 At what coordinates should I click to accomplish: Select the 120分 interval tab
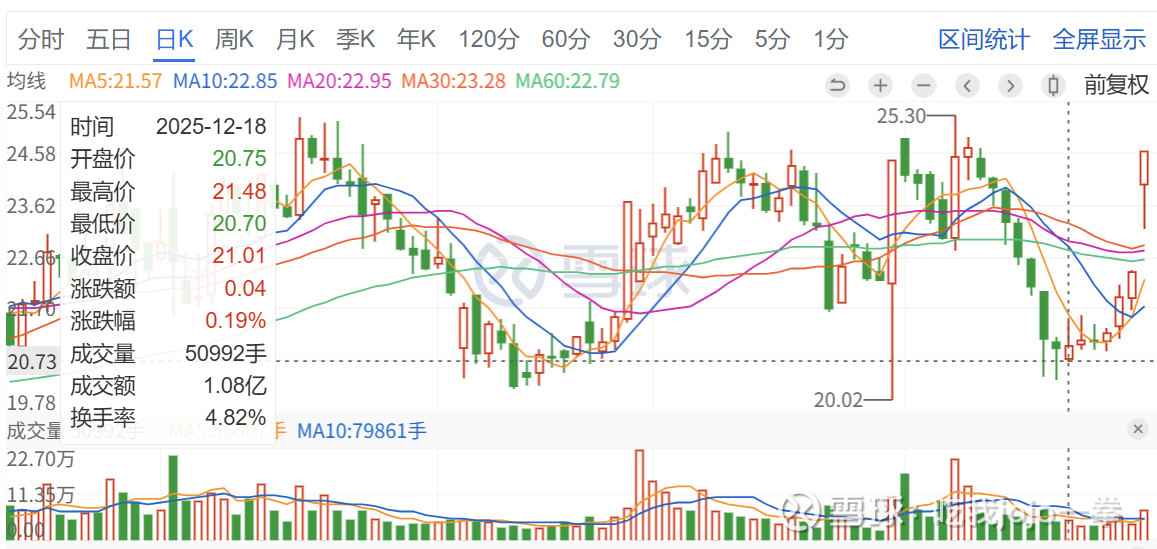tap(488, 39)
